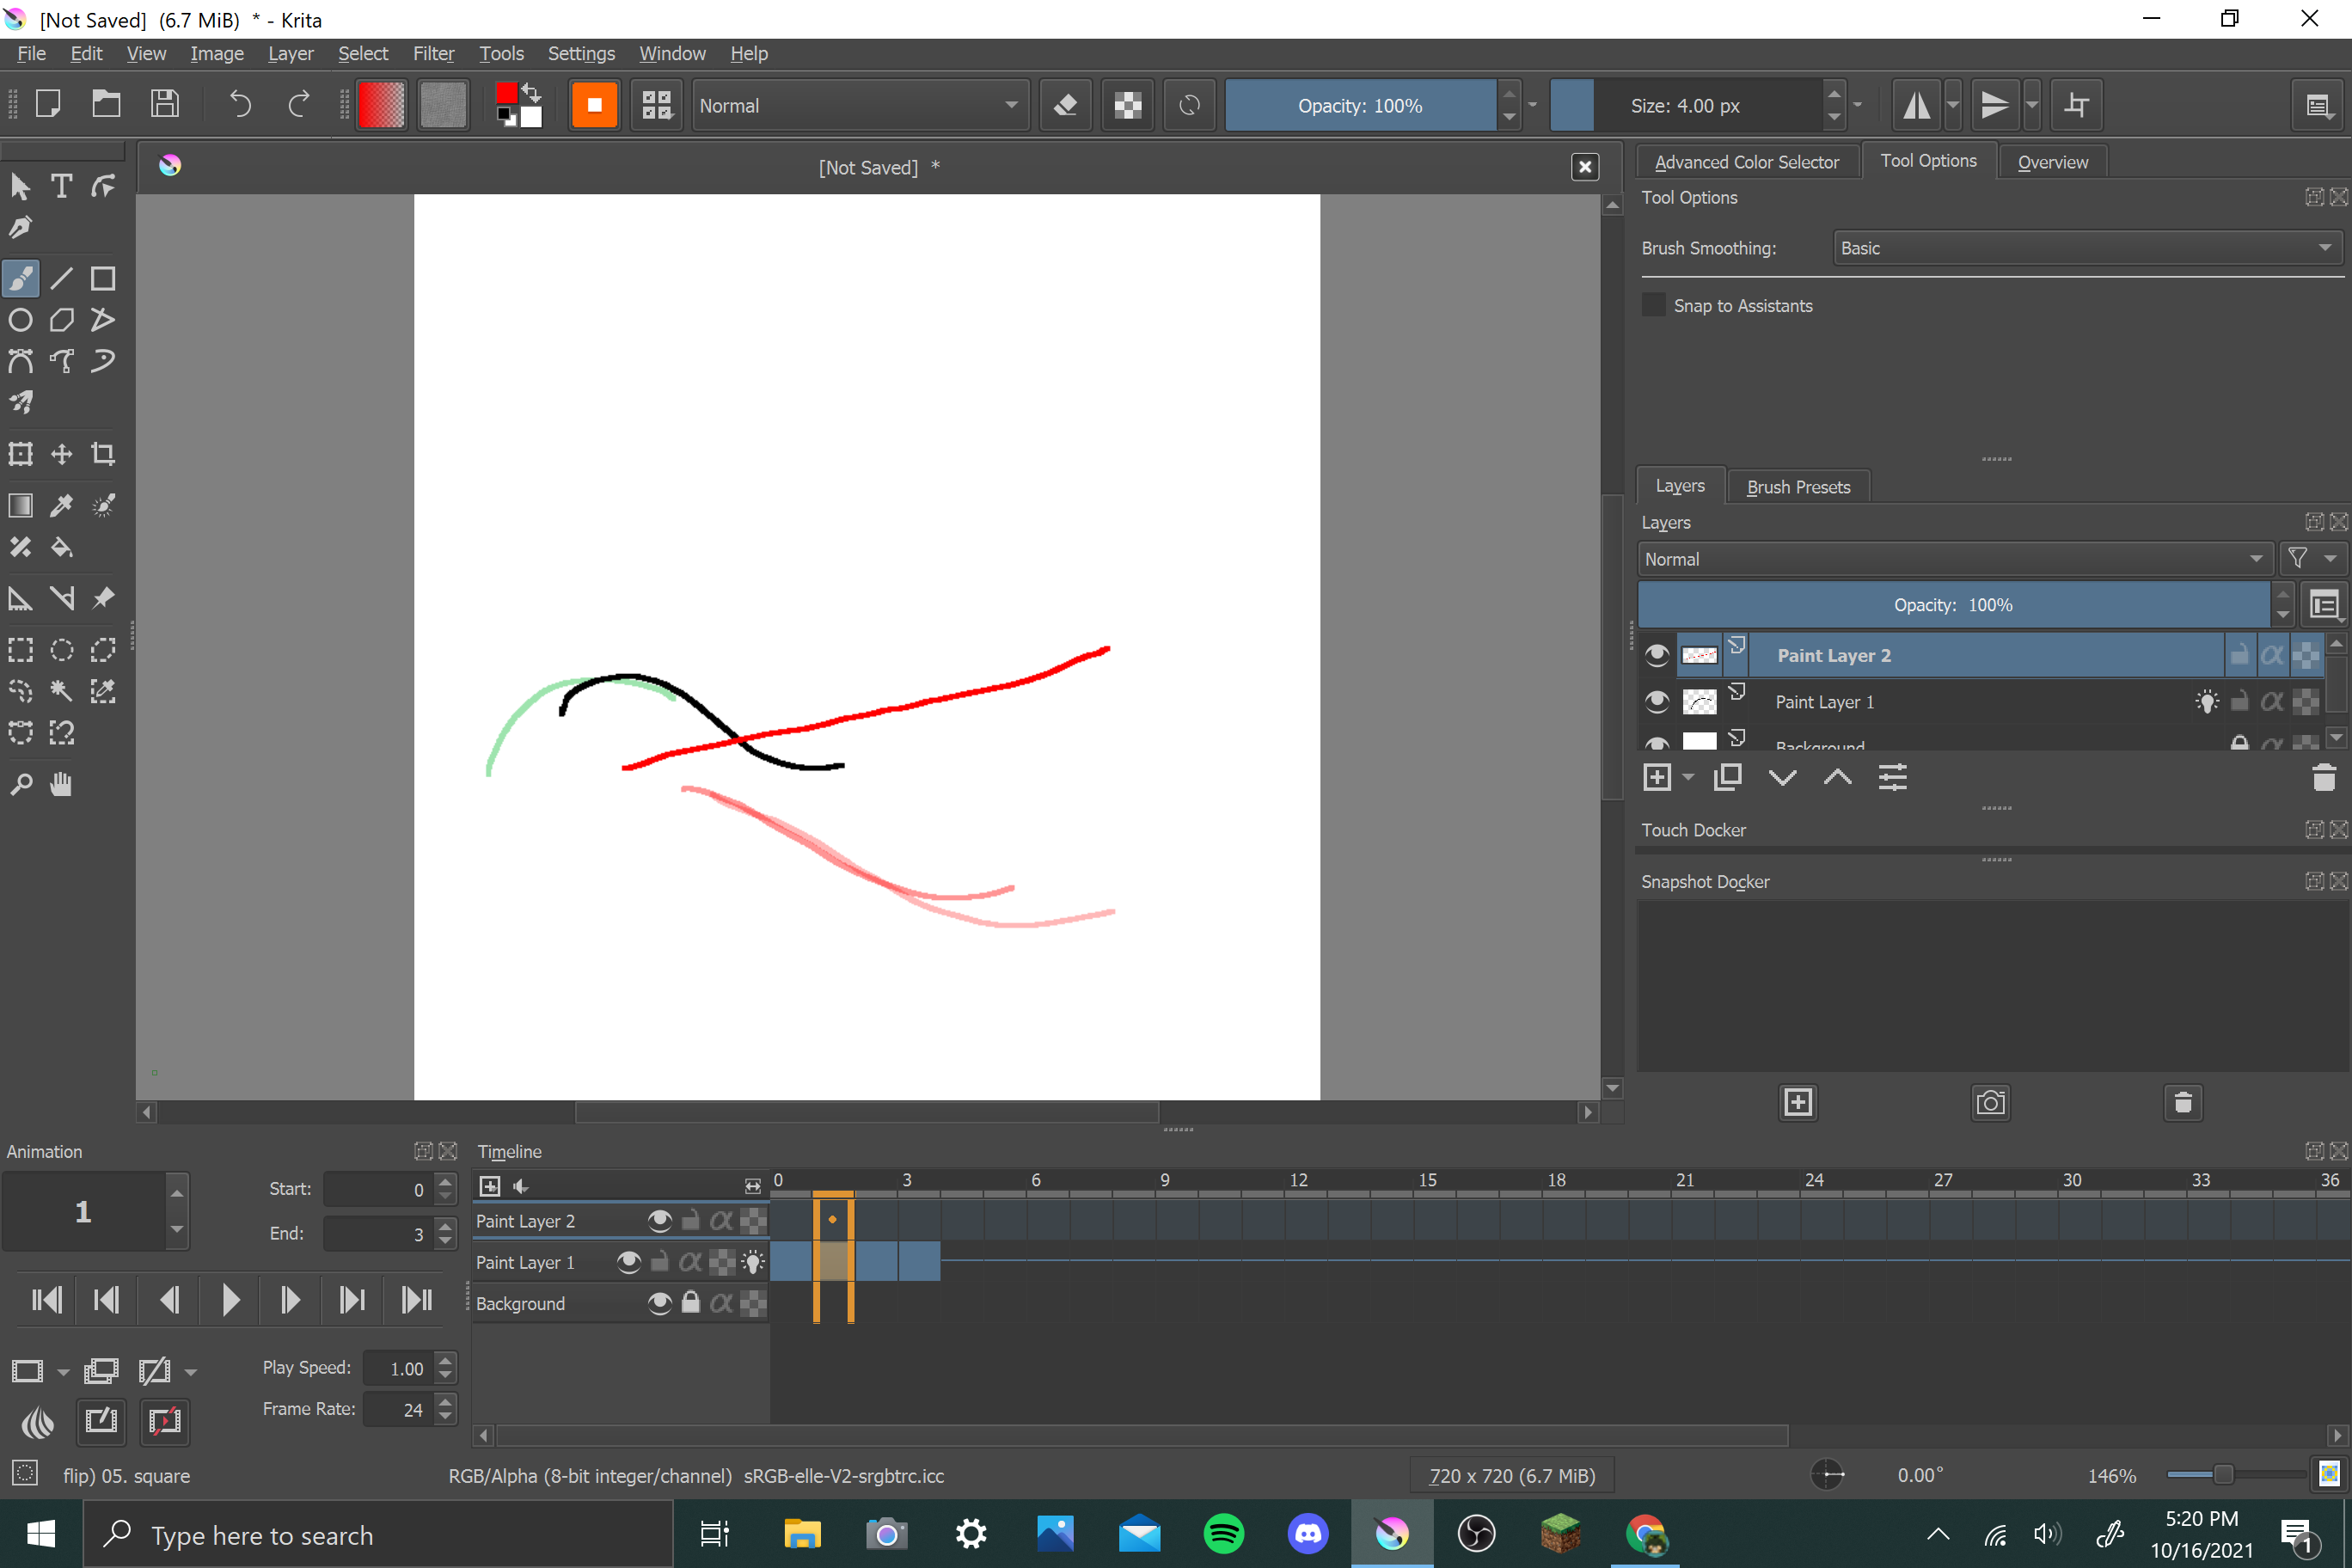
Task: Hide the Paint Layer 1 layer
Action: pos(1656,701)
